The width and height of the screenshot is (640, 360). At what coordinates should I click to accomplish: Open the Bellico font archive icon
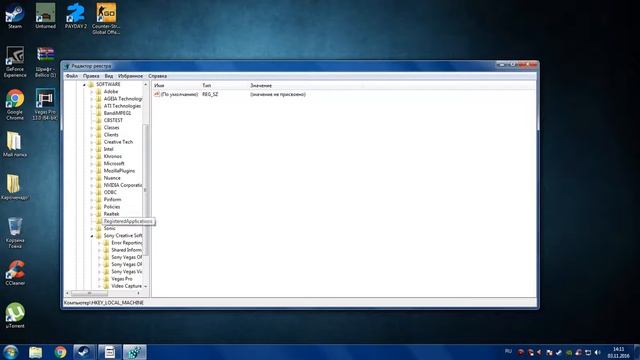click(x=45, y=61)
